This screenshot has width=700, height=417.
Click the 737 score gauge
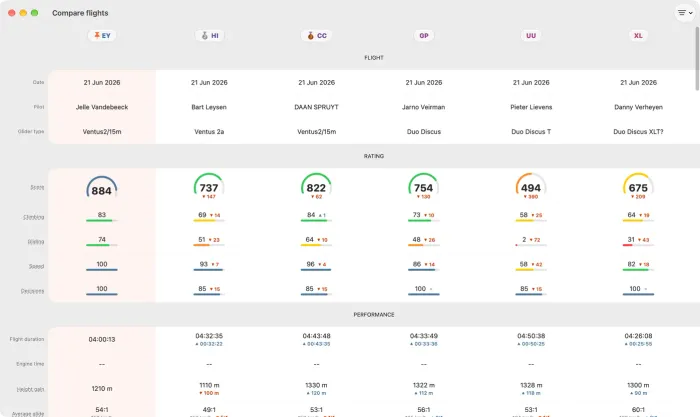(209, 186)
